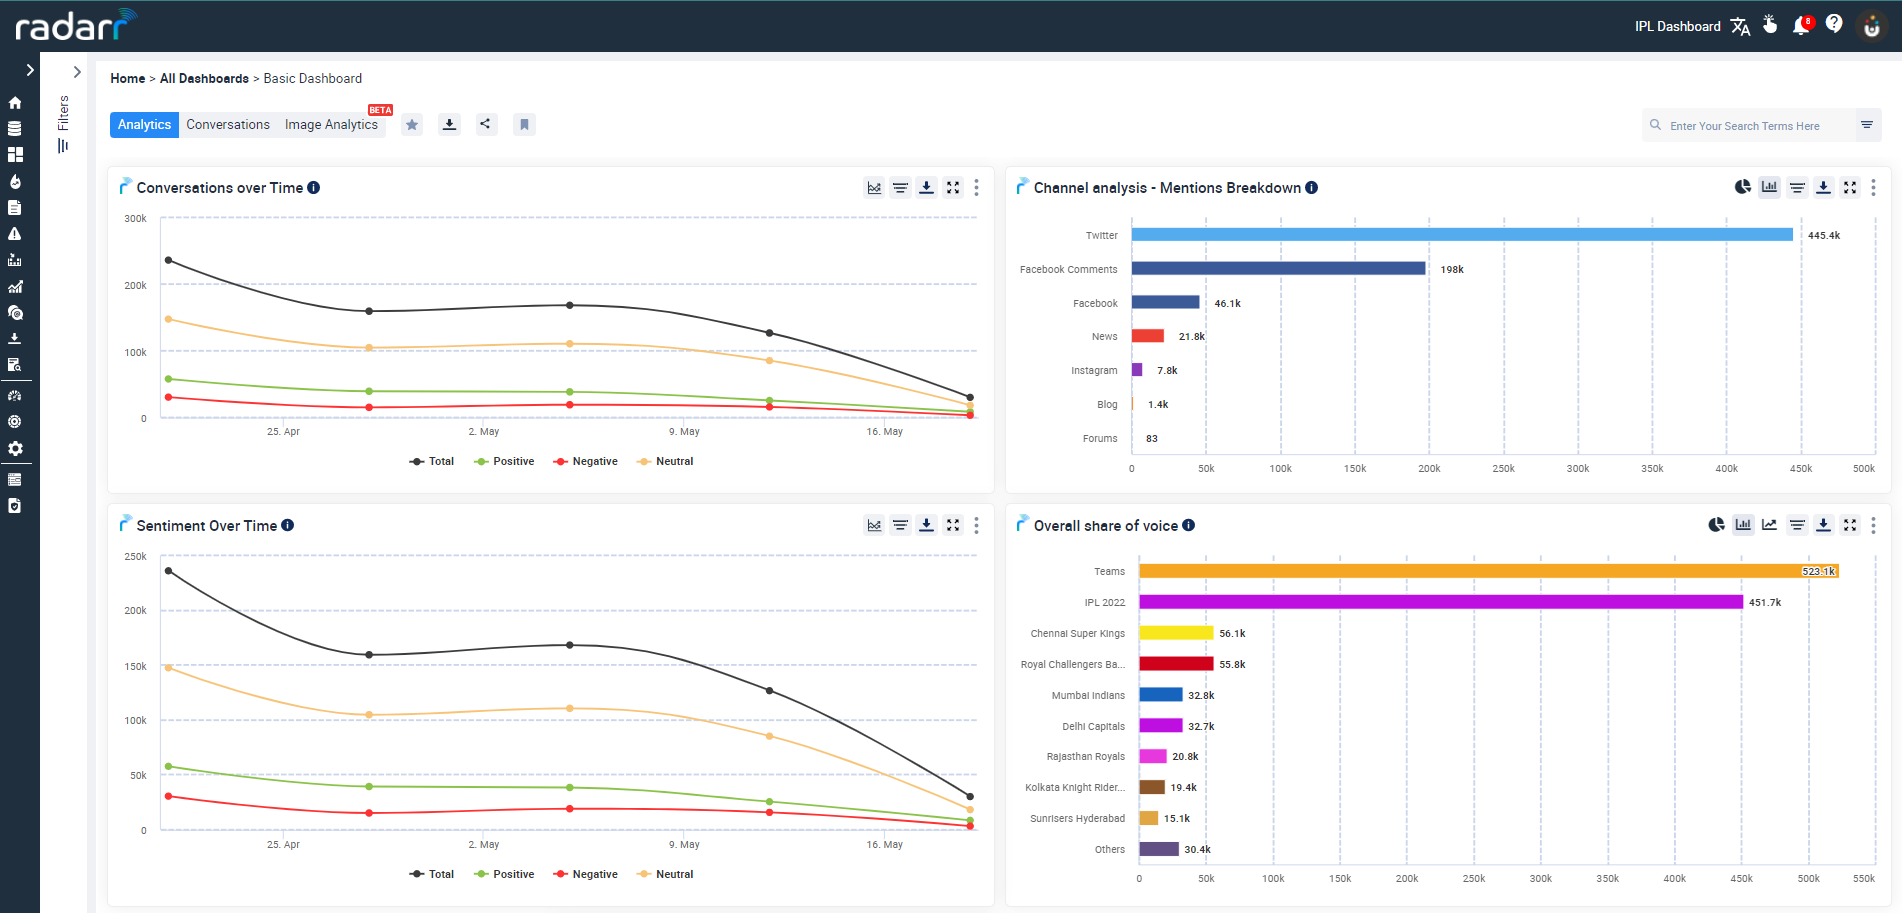Toggle Neutral series in Sentiment Over Time legend
The width and height of the screenshot is (1902, 913).
665,874
